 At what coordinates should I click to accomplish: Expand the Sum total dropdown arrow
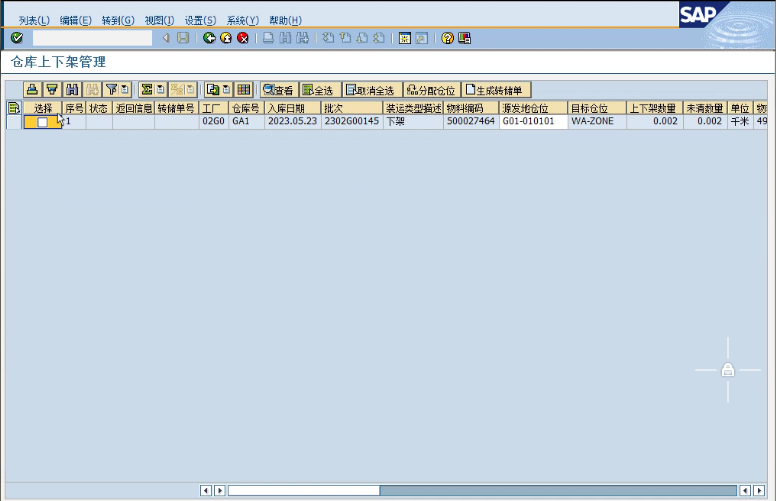tap(160, 90)
